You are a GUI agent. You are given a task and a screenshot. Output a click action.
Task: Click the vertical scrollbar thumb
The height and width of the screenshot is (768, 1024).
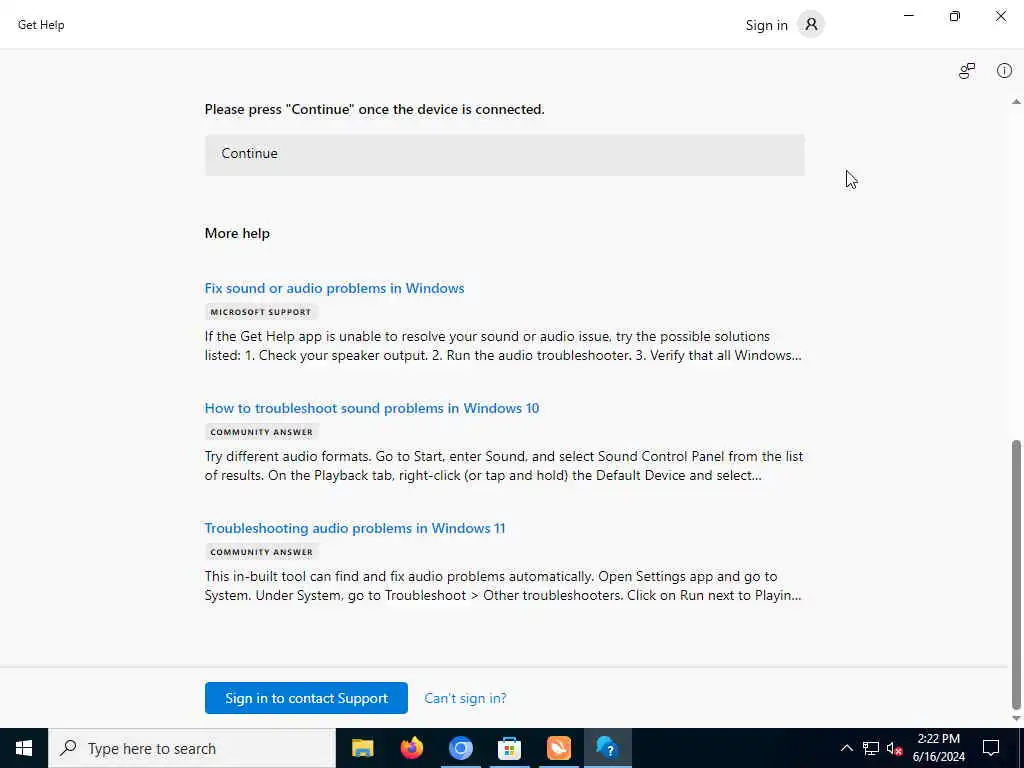click(1016, 575)
